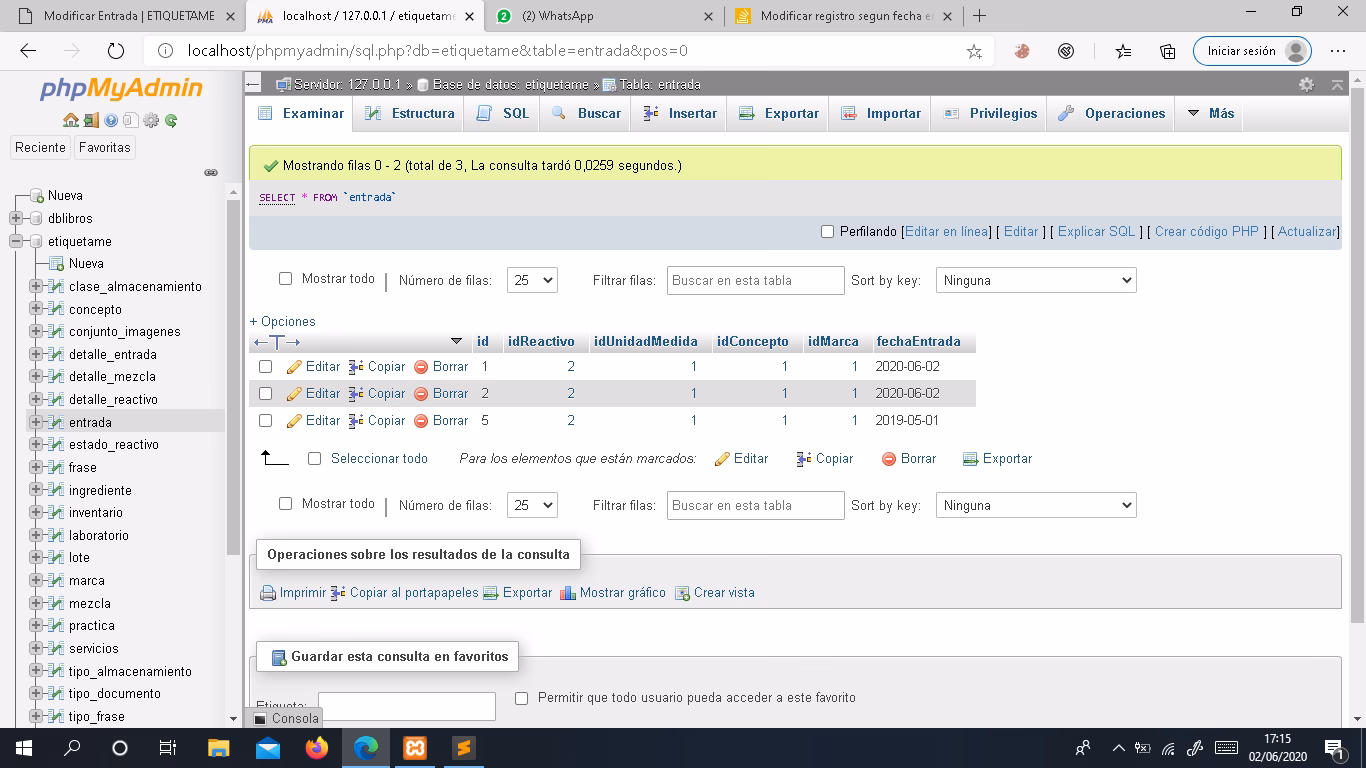Click the logout door icon
This screenshot has width=1366, height=768.
[91, 120]
